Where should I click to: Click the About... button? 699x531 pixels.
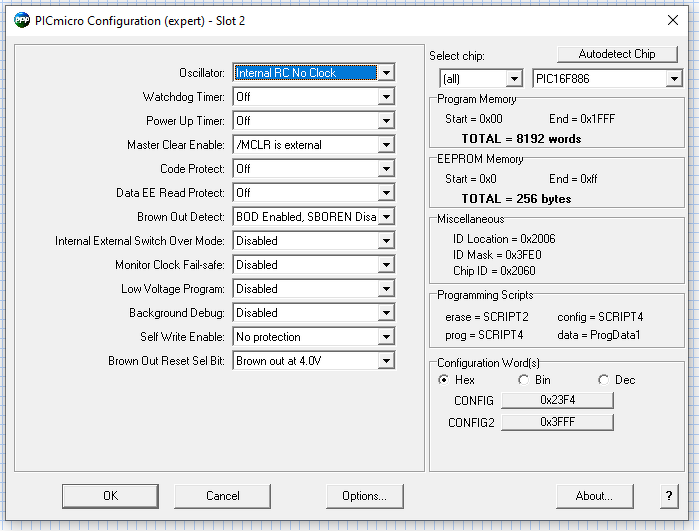[594, 496]
